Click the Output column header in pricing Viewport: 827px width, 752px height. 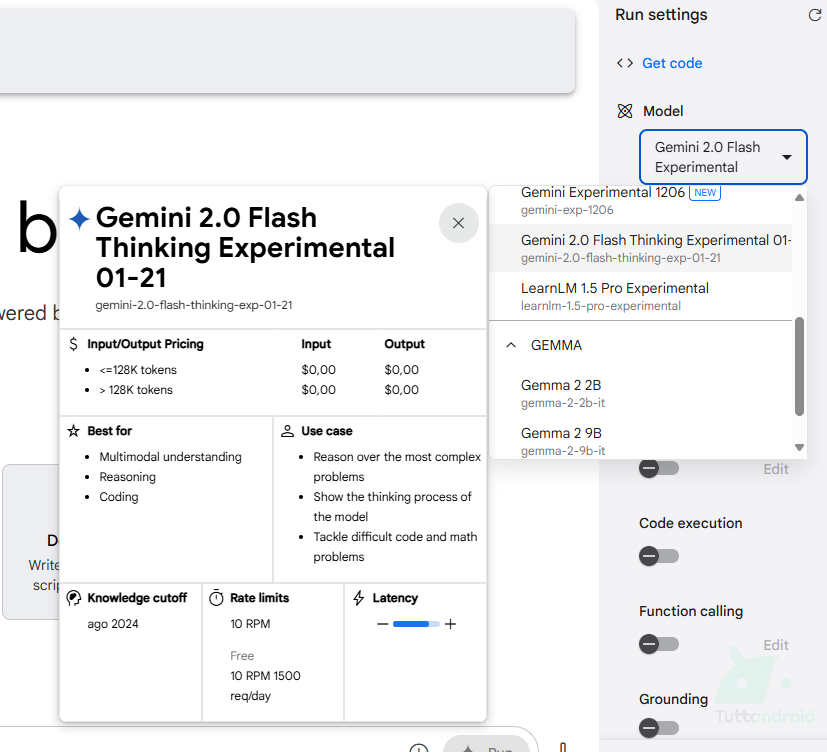click(405, 344)
